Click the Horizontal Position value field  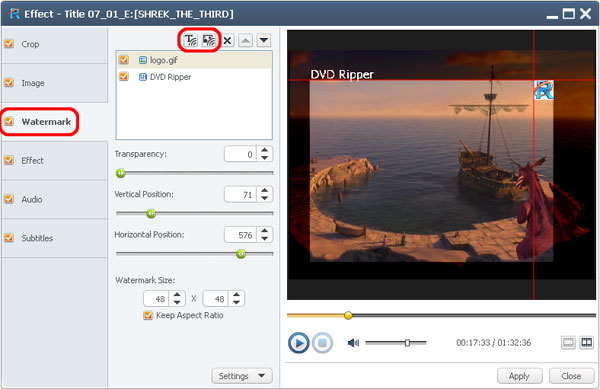[240, 234]
